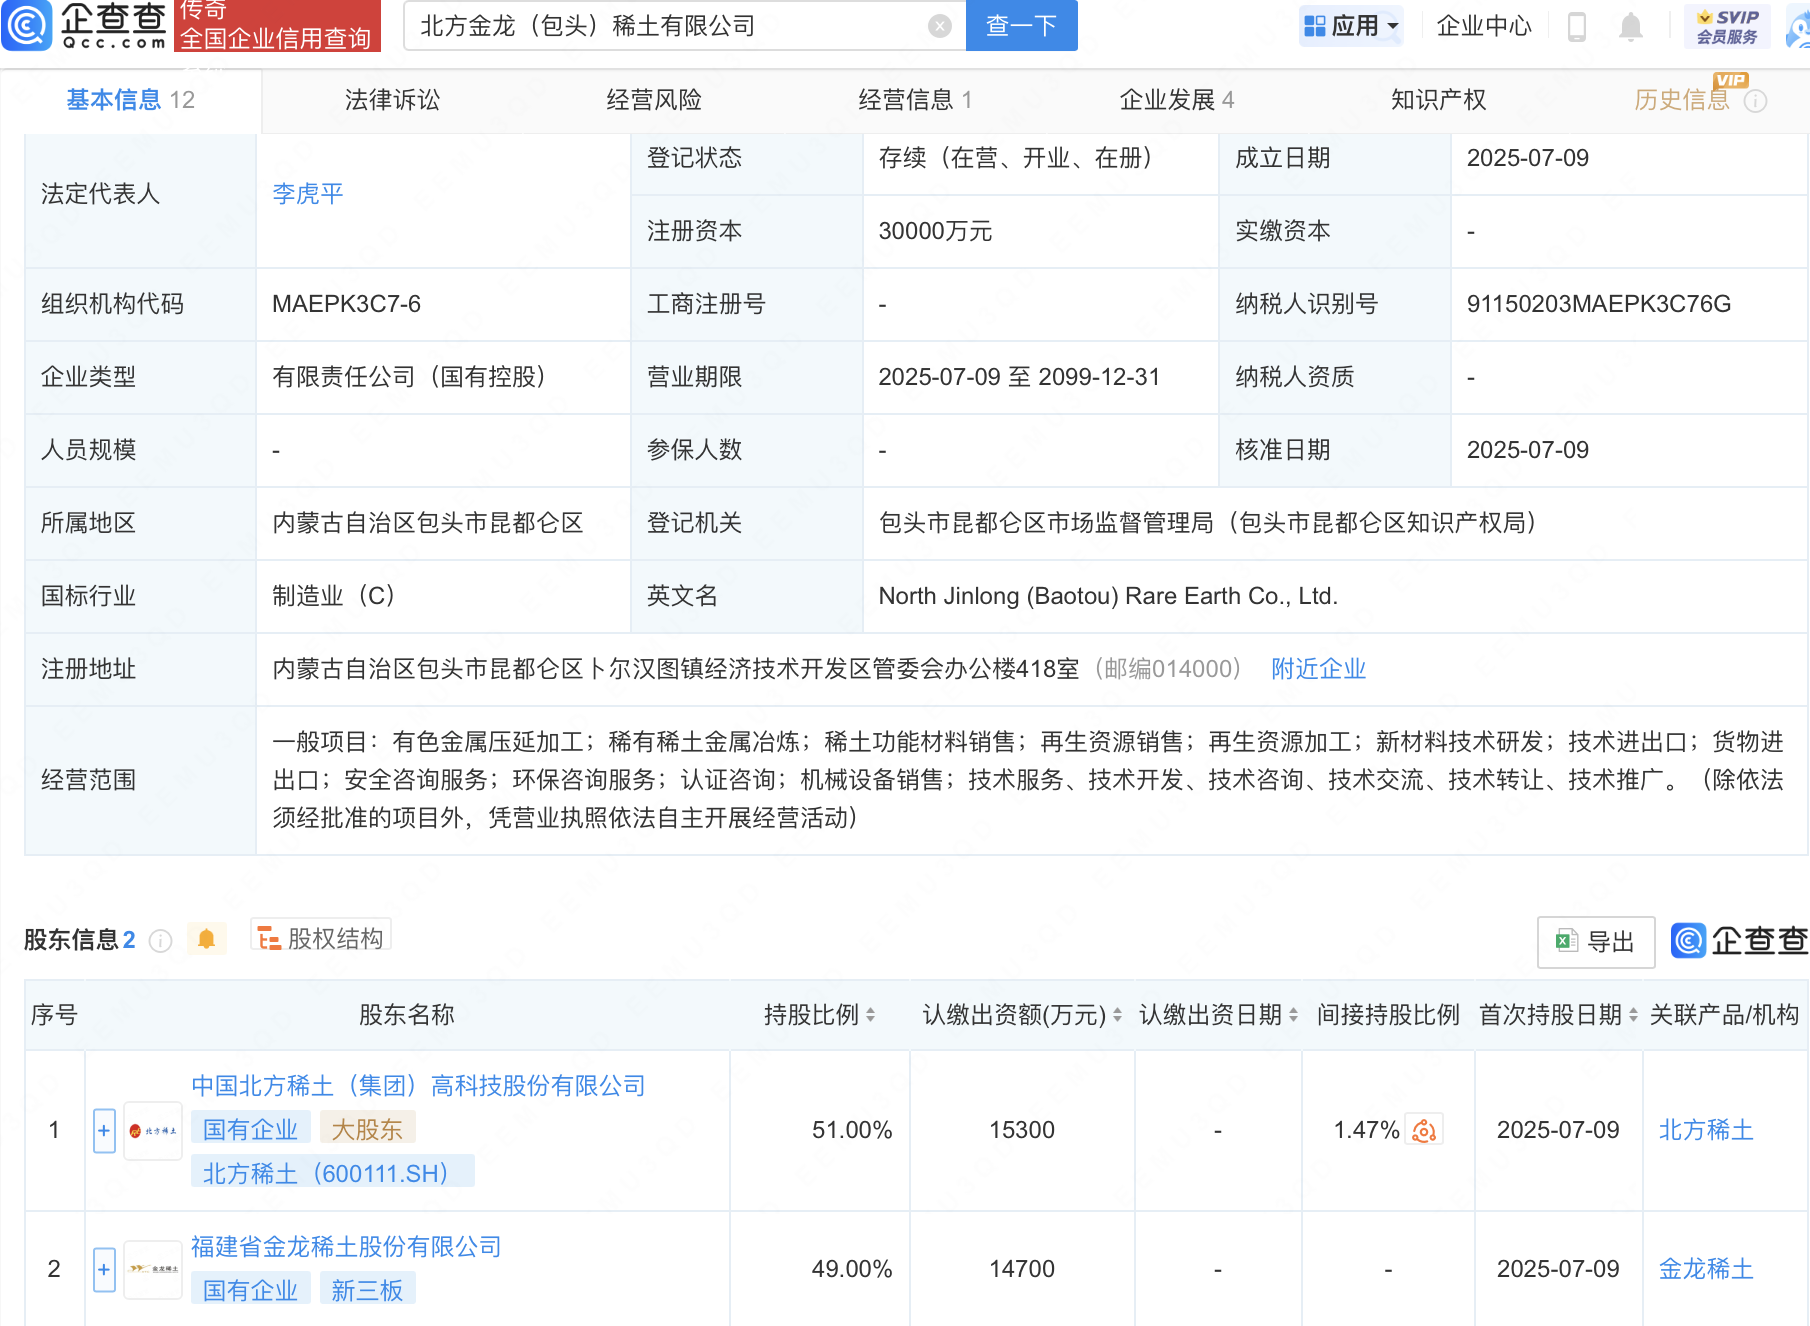Click the 导出 export button
Image resolution: width=1810 pixels, height=1326 pixels.
1596,942
